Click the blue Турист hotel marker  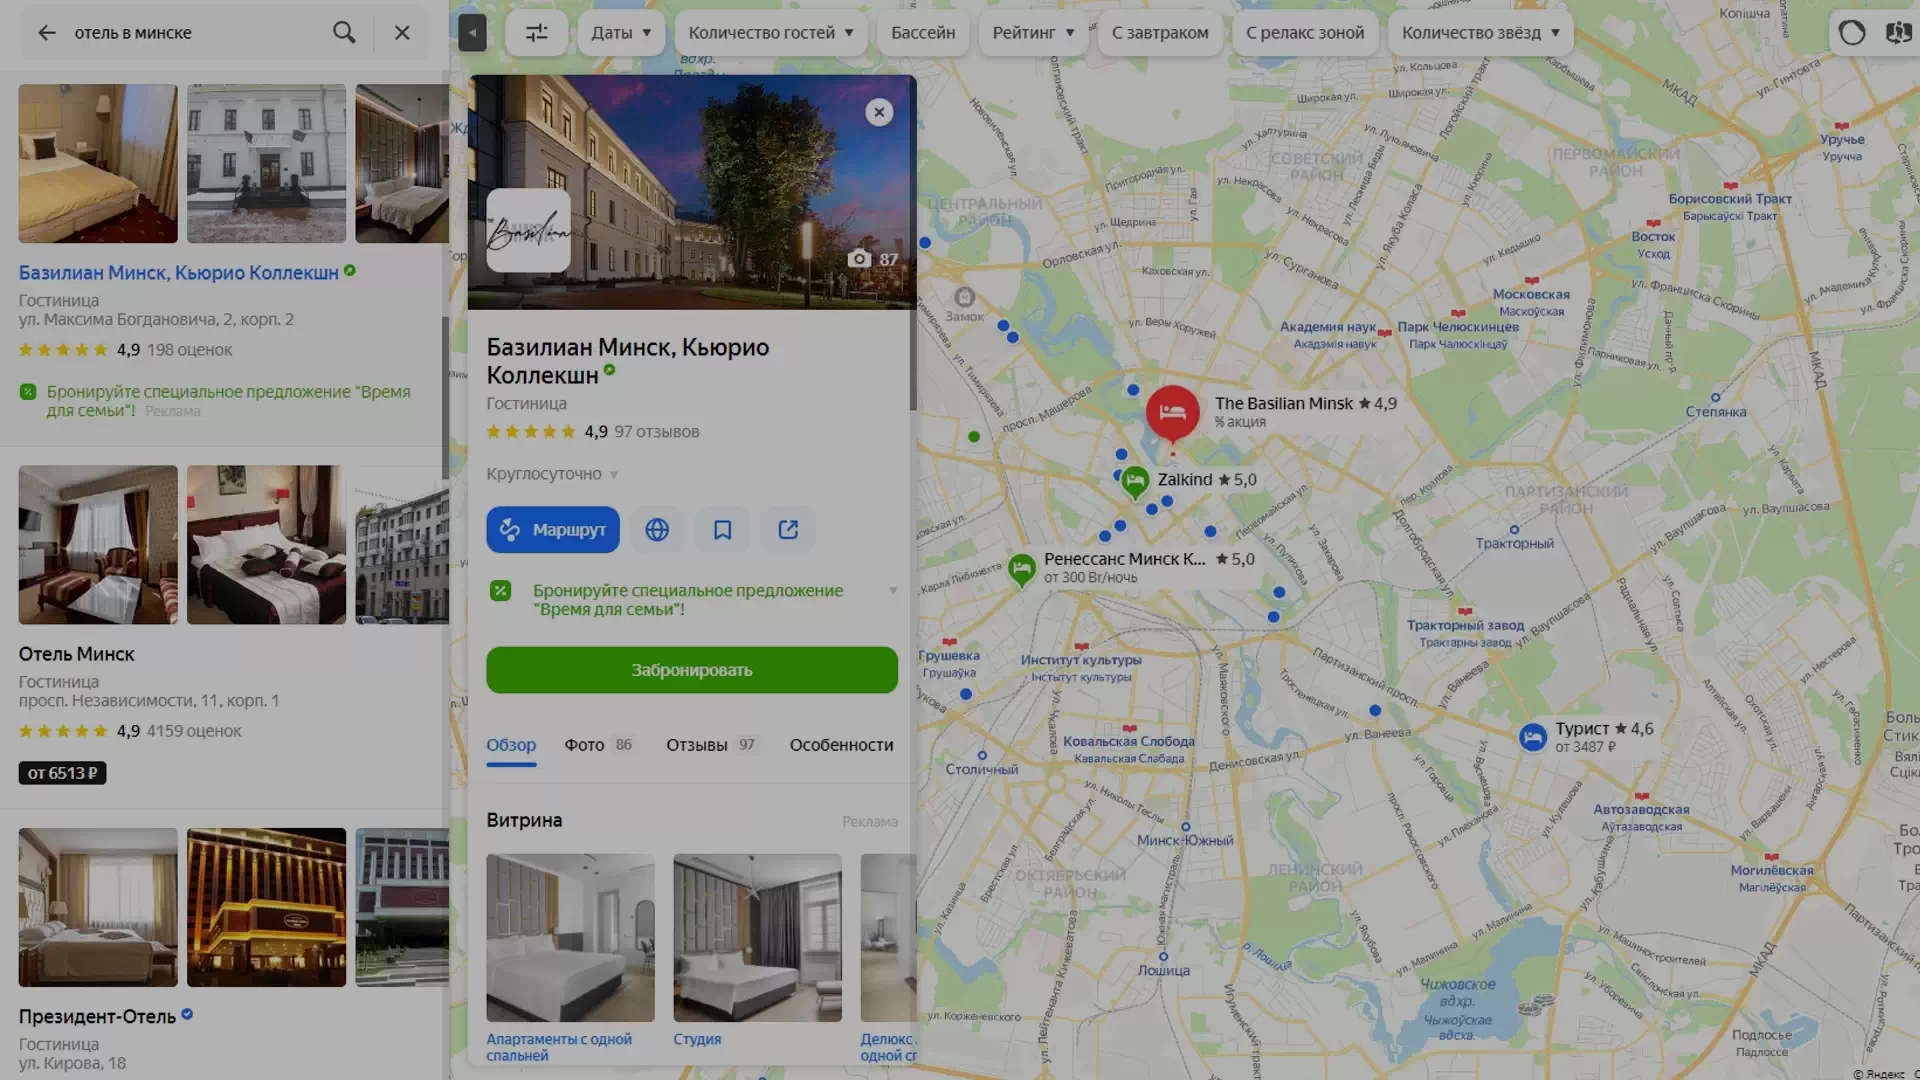click(x=1532, y=738)
